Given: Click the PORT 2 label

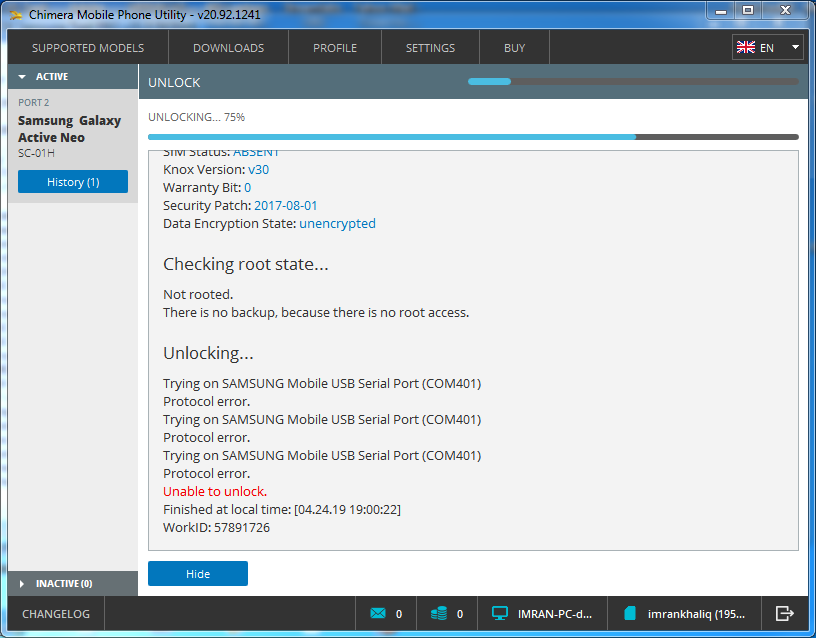Looking at the screenshot, I should tap(34, 103).
